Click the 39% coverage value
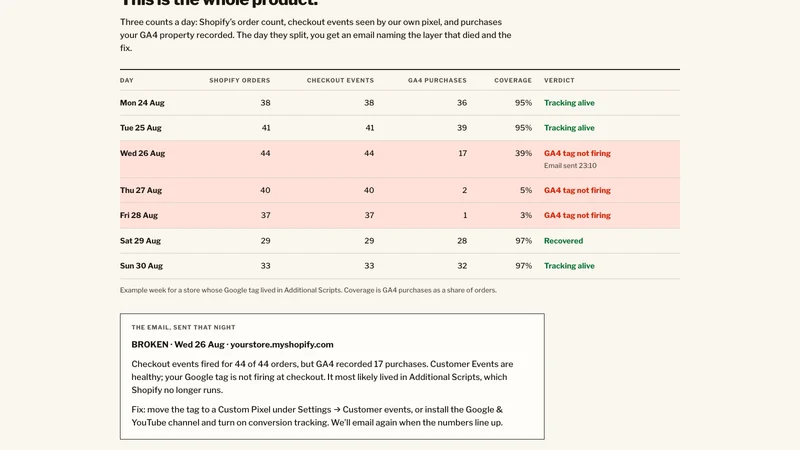The image size is (800, 450). [523, 154]
